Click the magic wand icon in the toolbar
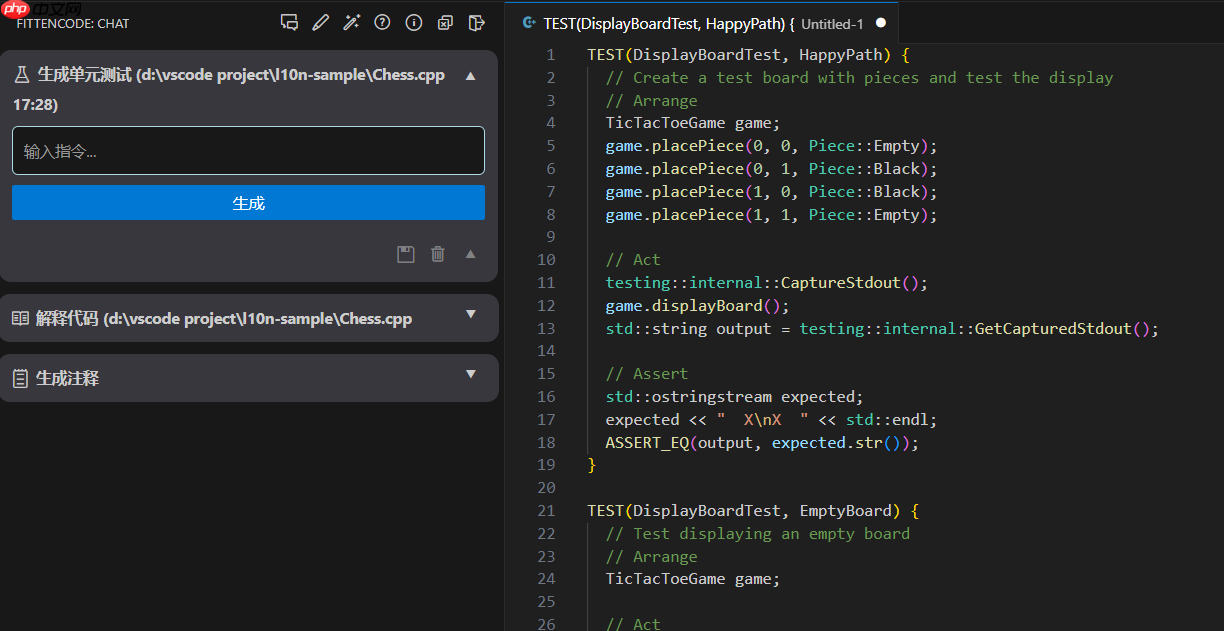Viewport: 1224px width, 631px height. [351, 22]
